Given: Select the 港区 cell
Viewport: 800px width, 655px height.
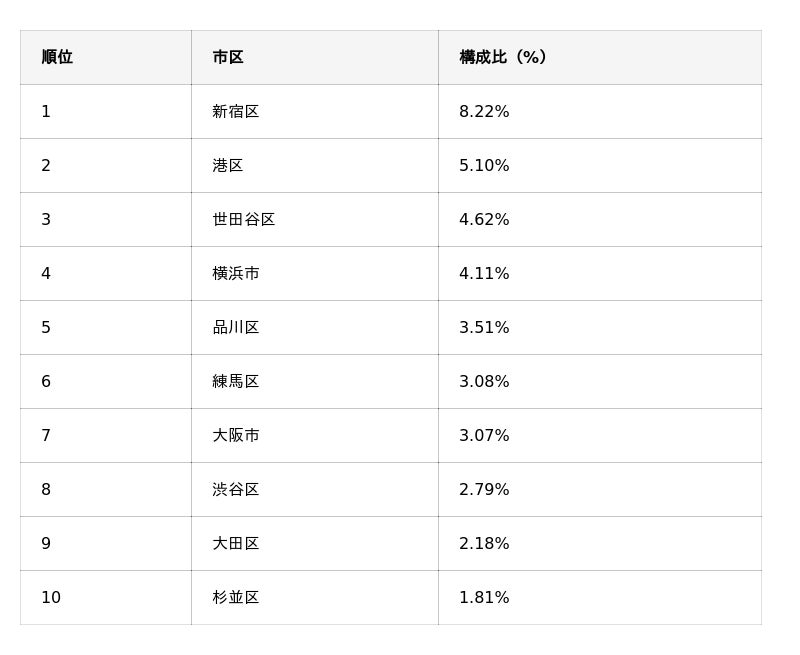Looking at the screenshot, I should 228,166.
